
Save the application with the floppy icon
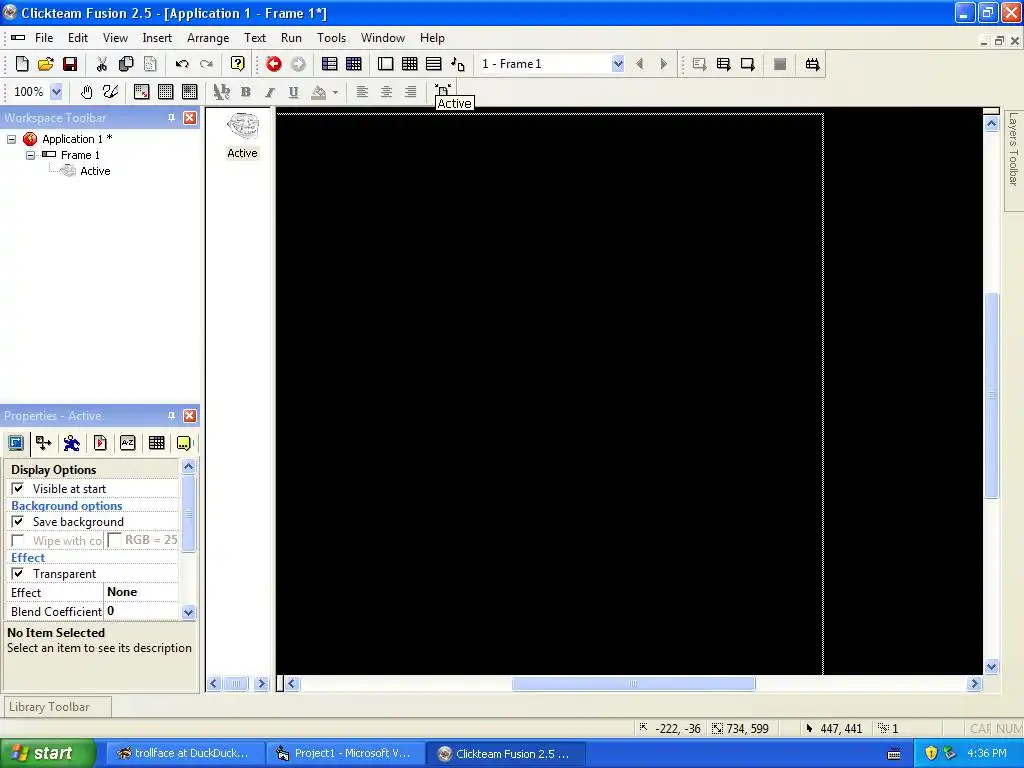tap(70, 64)
